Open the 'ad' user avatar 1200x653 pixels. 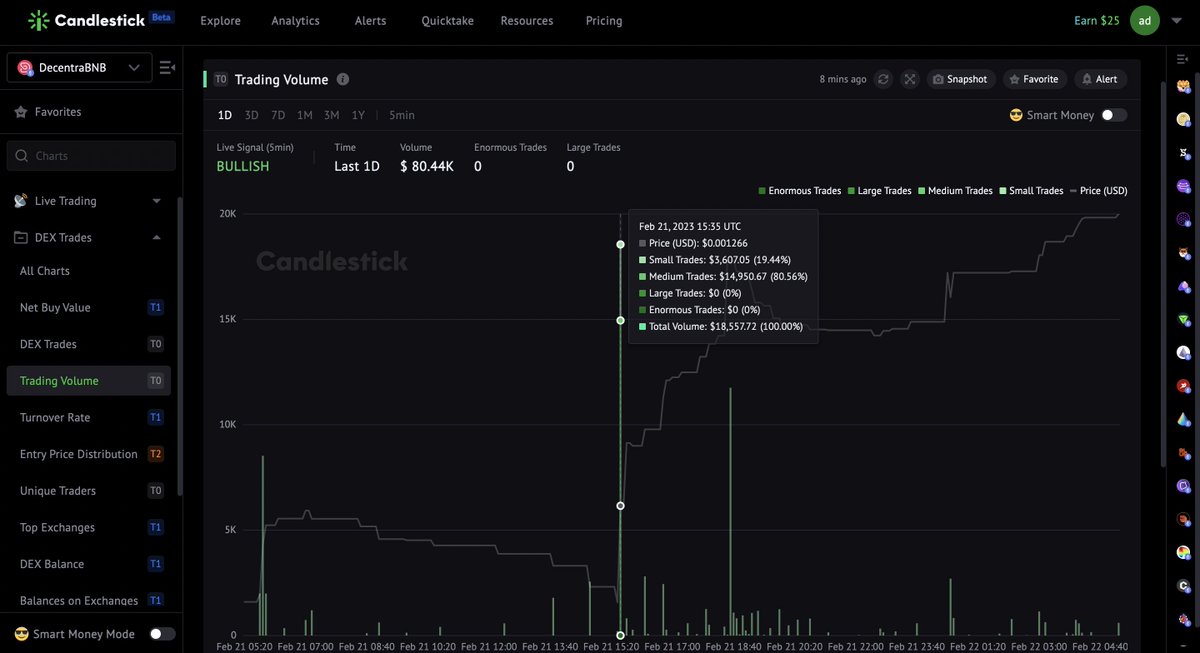pyautogui.click(x=1145, y=20)
